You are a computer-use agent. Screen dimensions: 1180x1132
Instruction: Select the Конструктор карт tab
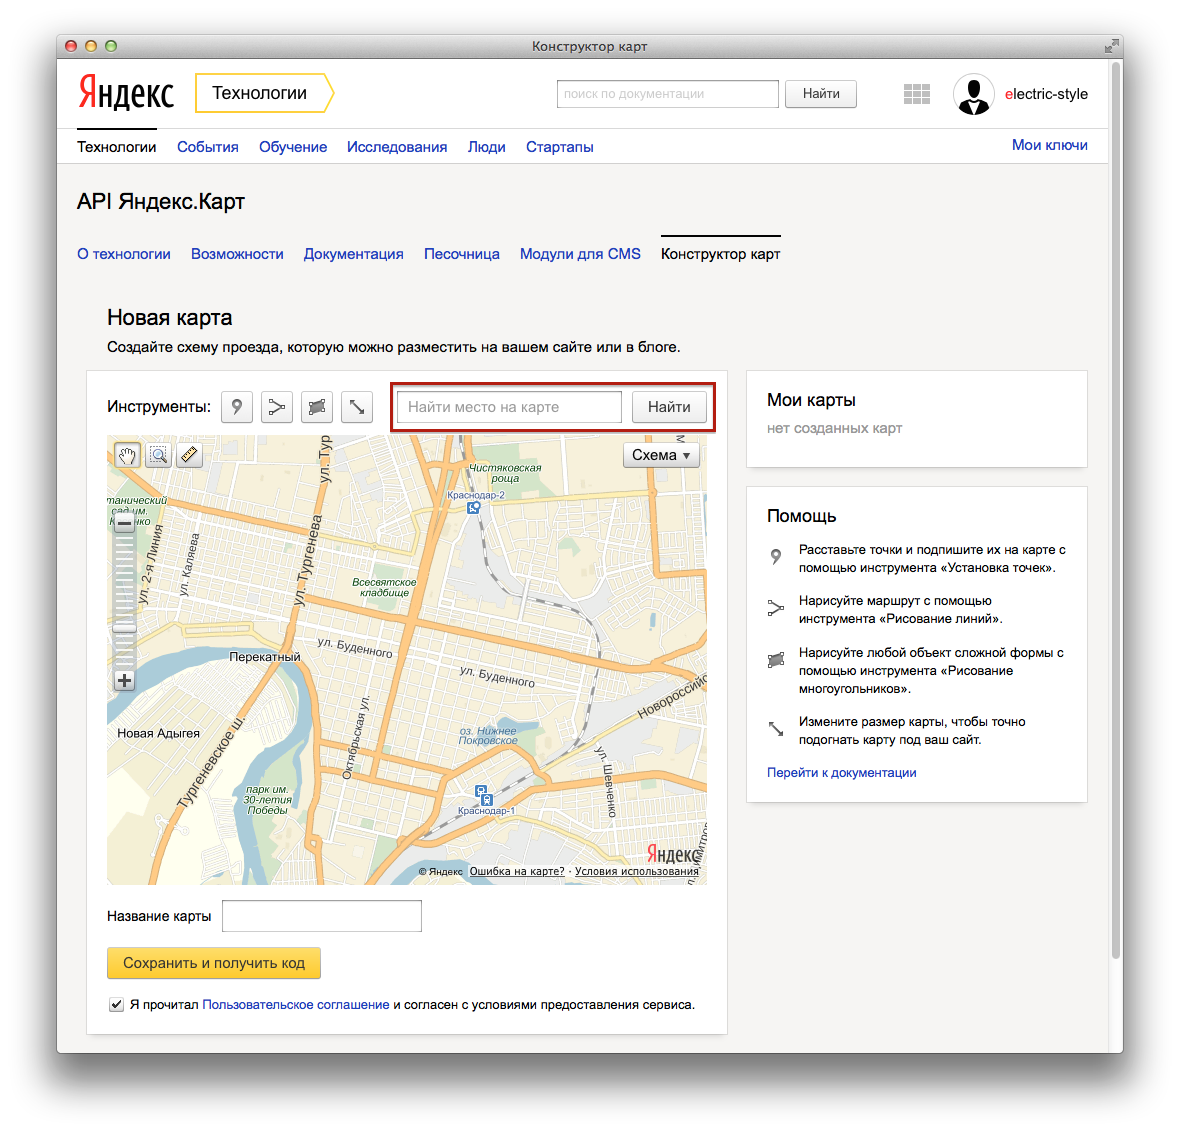point(720,254)
